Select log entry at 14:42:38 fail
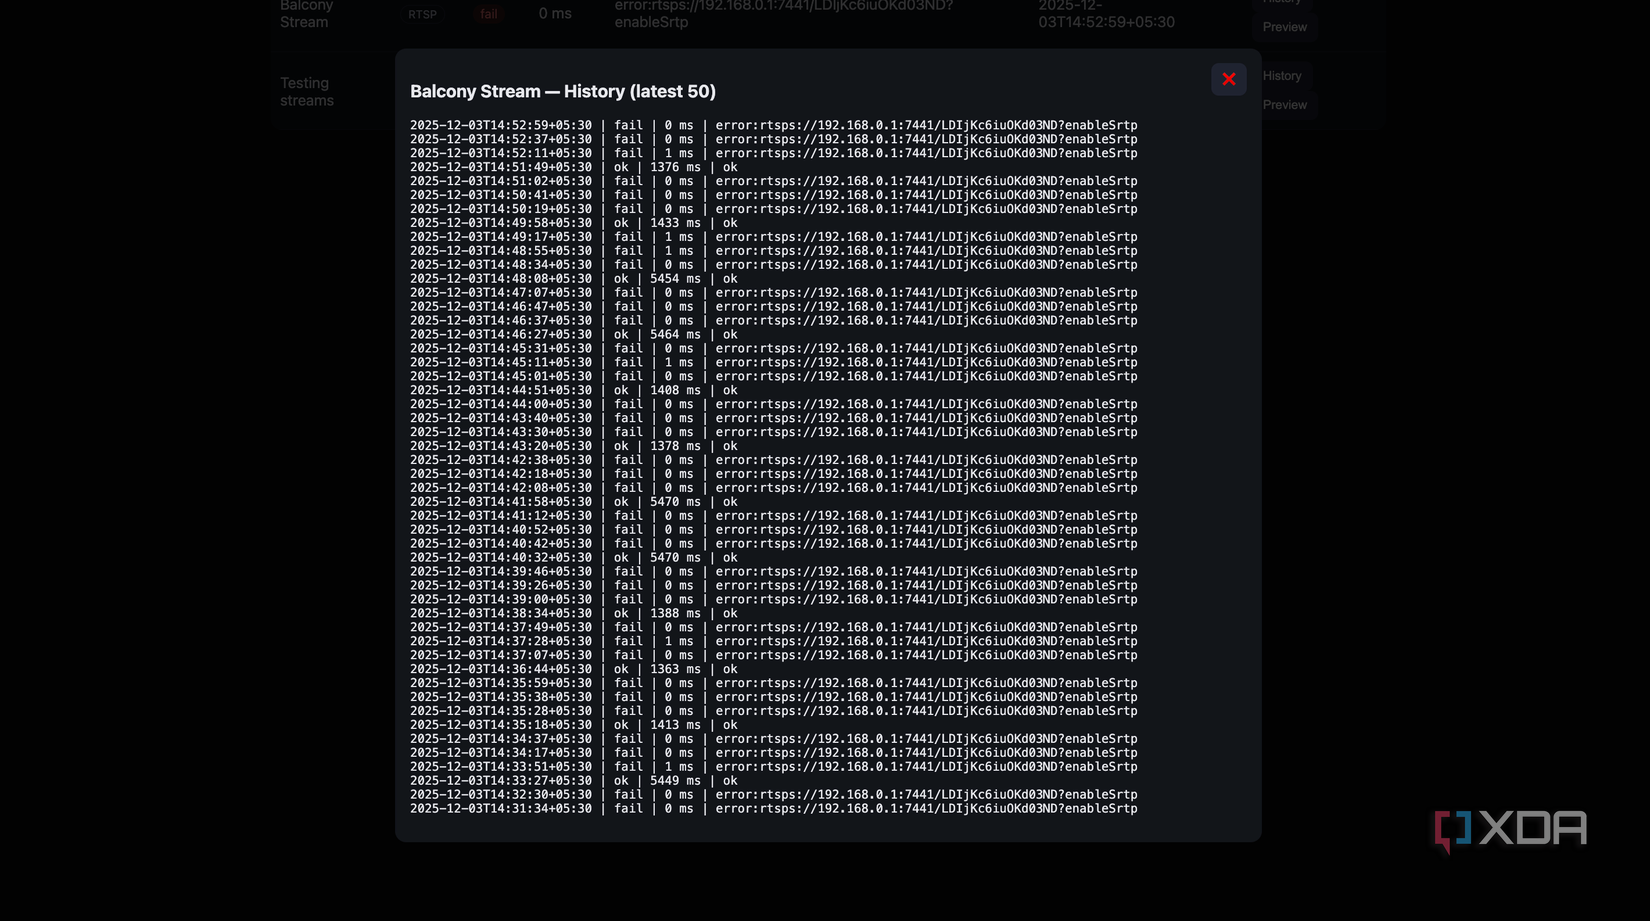The image size is (1650, 921). tap(773, 460)
